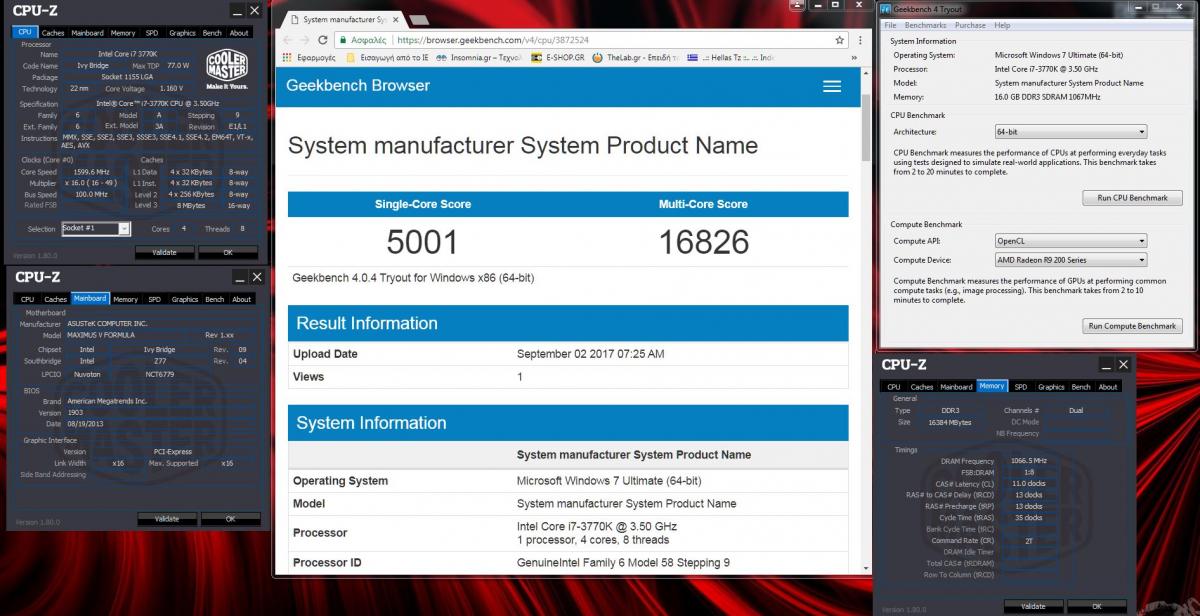Click OK in the top CPU-Z CPU window

(x=228, y=253)
